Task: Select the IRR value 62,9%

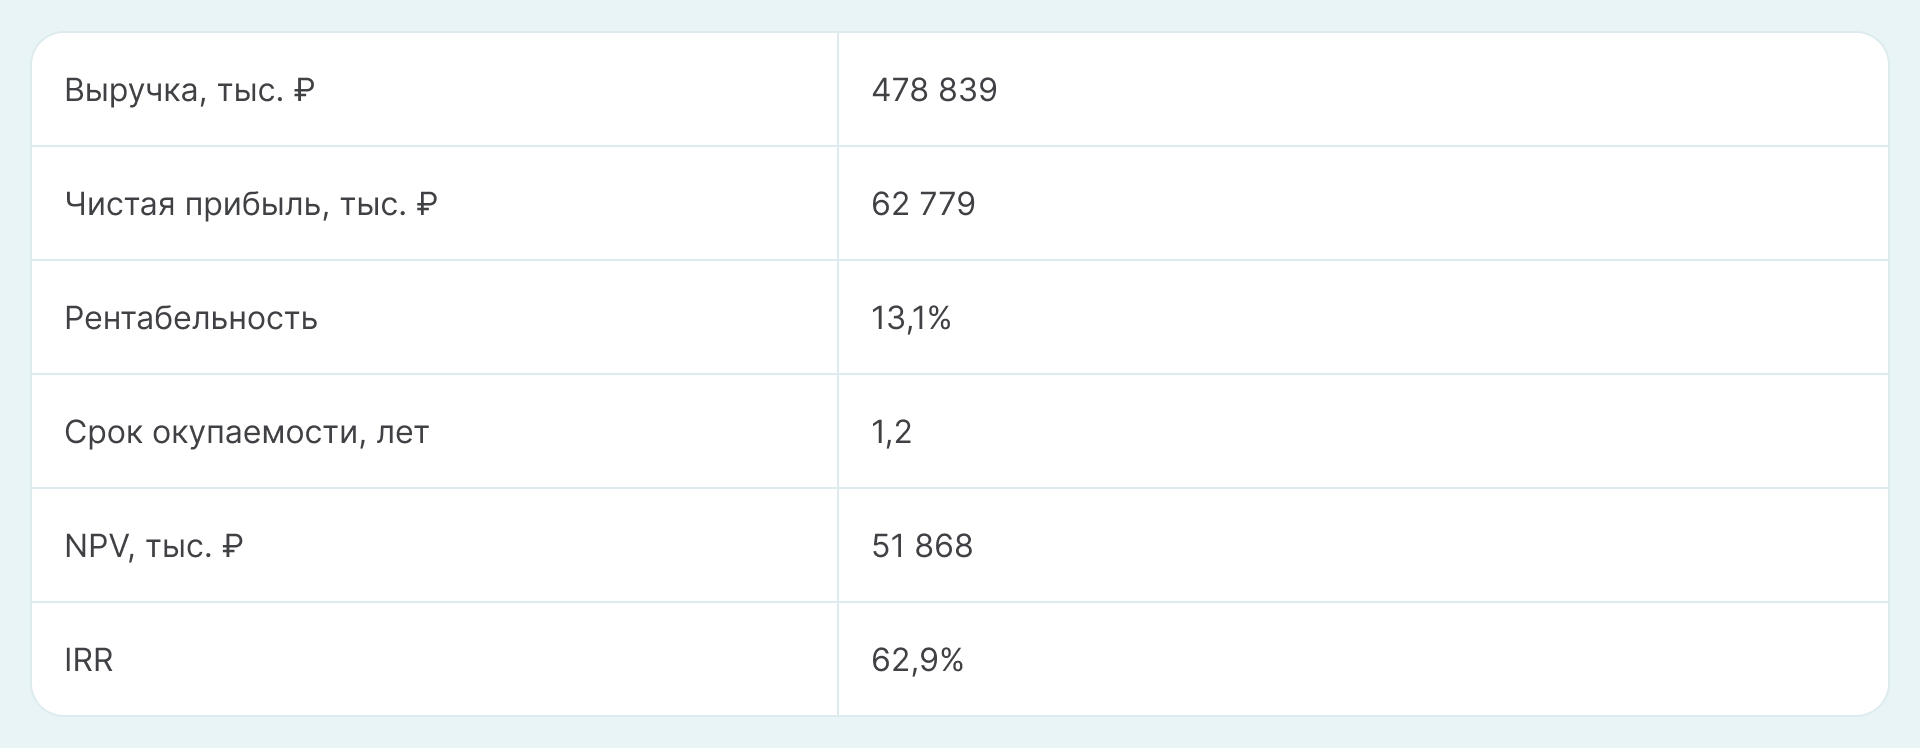Action: tap(917, 661)
